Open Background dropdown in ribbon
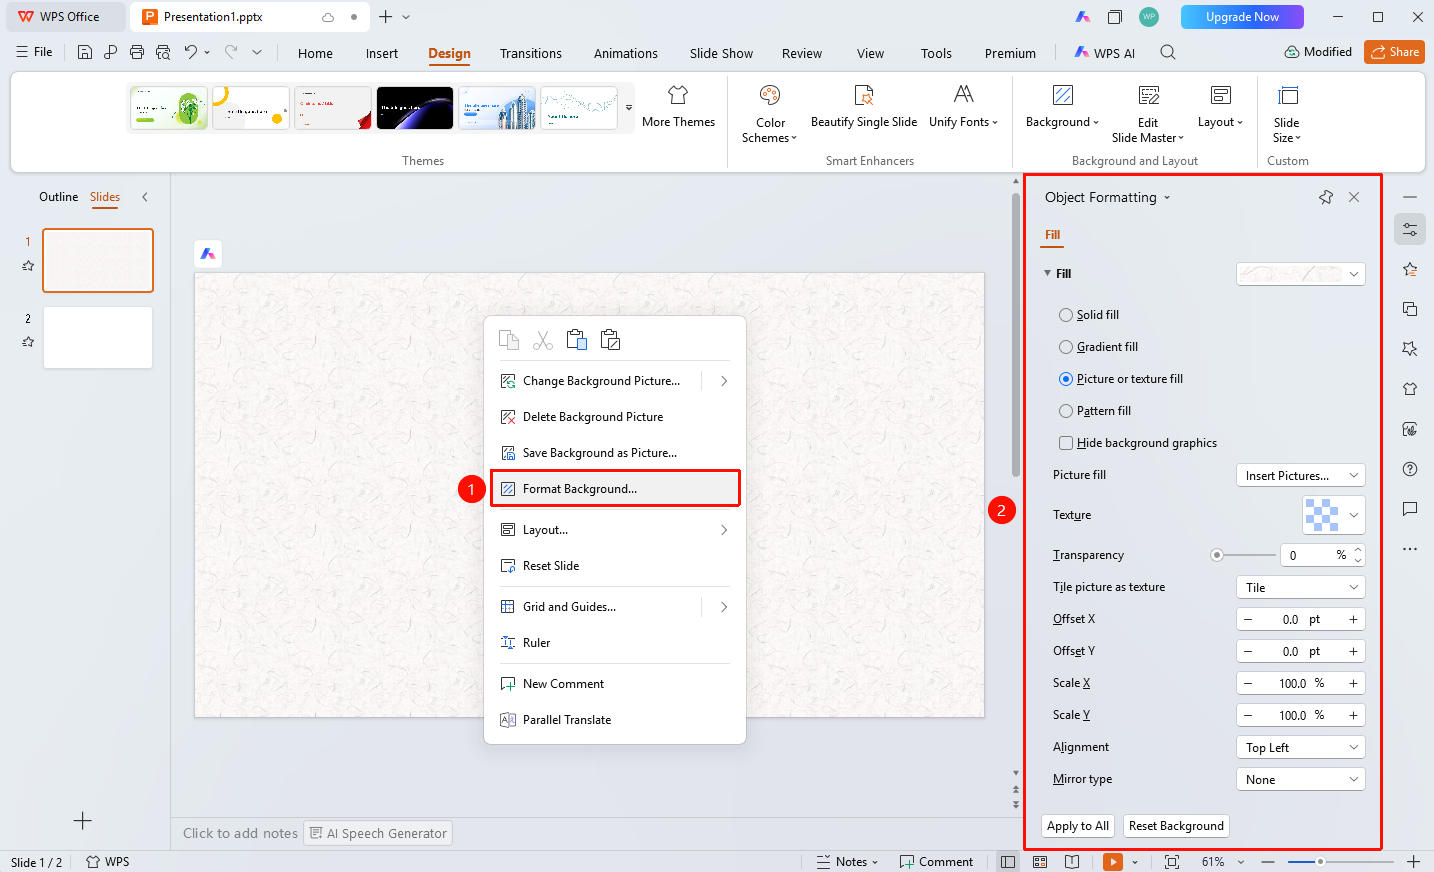Screen dimensions: 1434x872 point(1062,108)
